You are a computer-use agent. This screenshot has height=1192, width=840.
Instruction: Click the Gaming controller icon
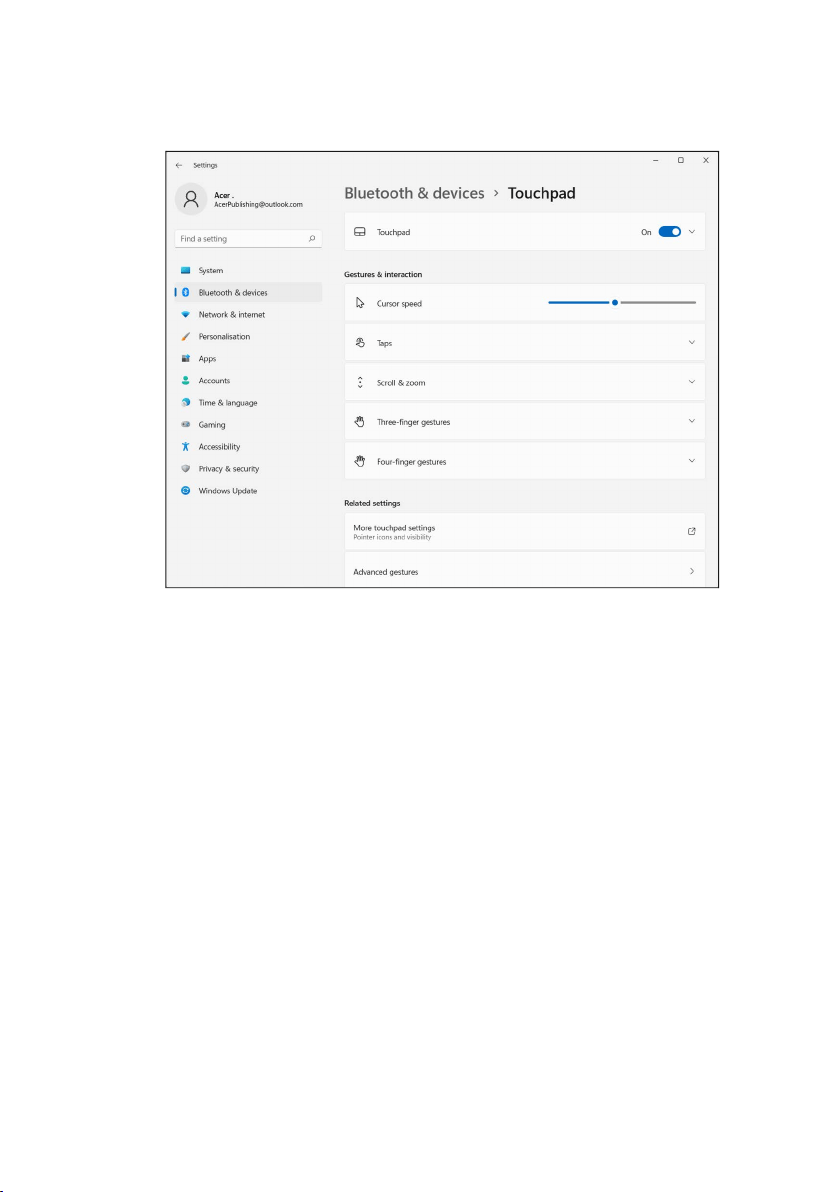185,424
